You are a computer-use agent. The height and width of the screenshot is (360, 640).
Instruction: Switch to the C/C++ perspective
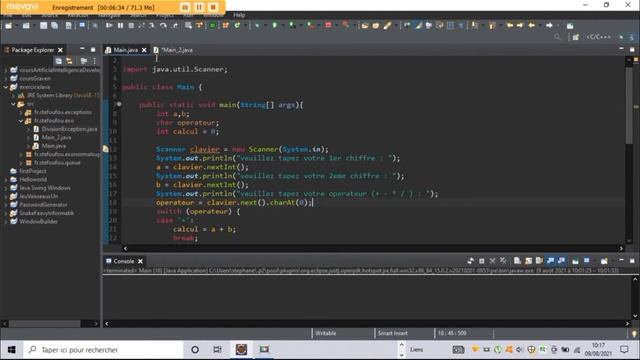click(598, 37)
